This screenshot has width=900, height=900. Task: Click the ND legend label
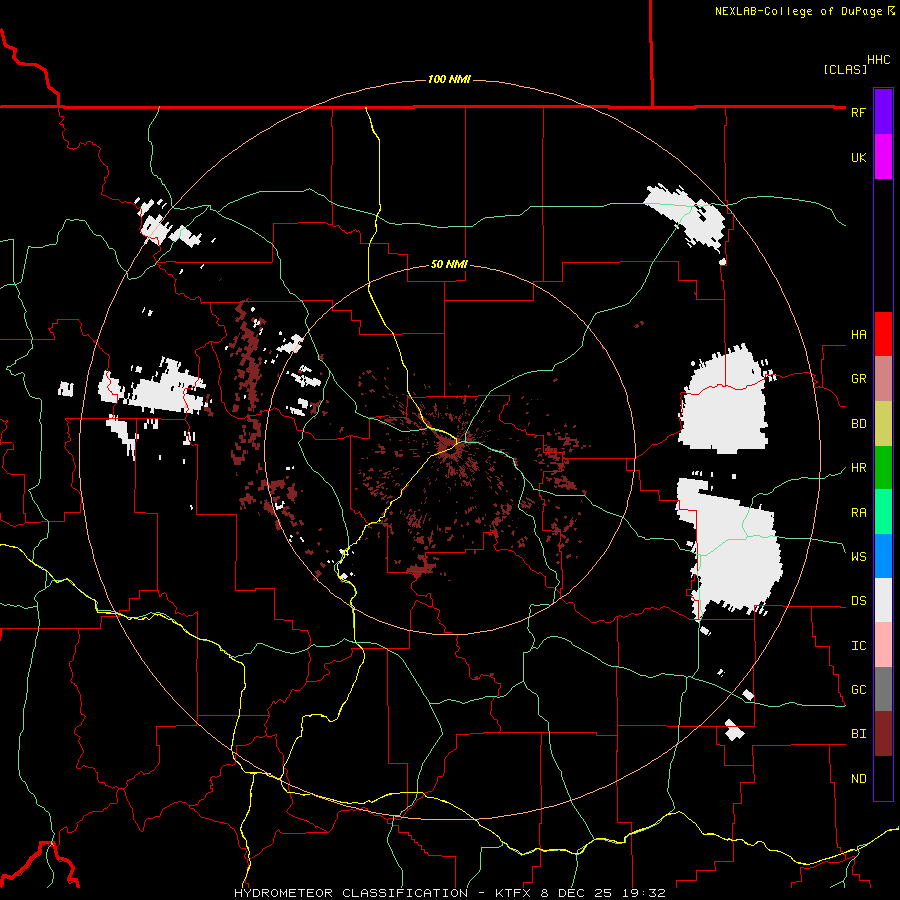(x=858, y=779)
